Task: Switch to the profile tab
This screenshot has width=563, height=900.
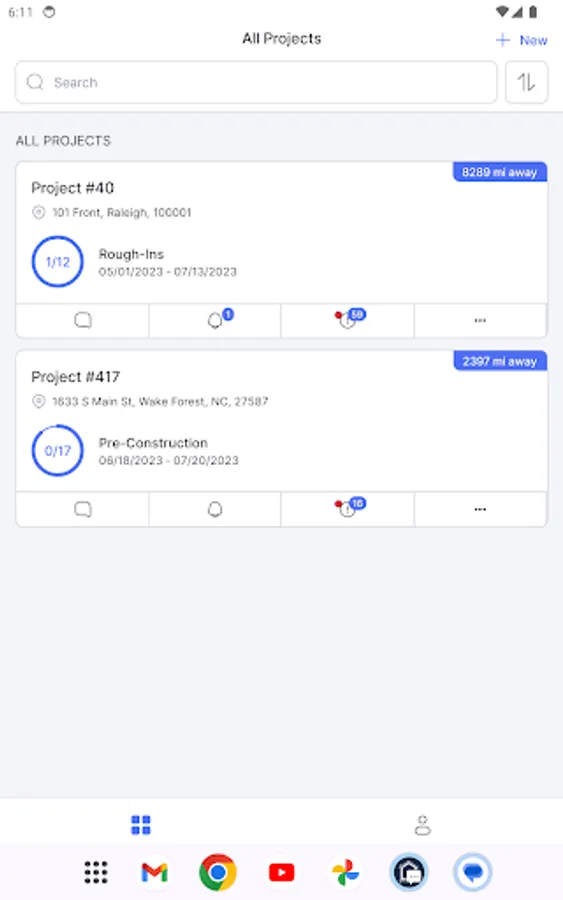Action: [422, 825]
